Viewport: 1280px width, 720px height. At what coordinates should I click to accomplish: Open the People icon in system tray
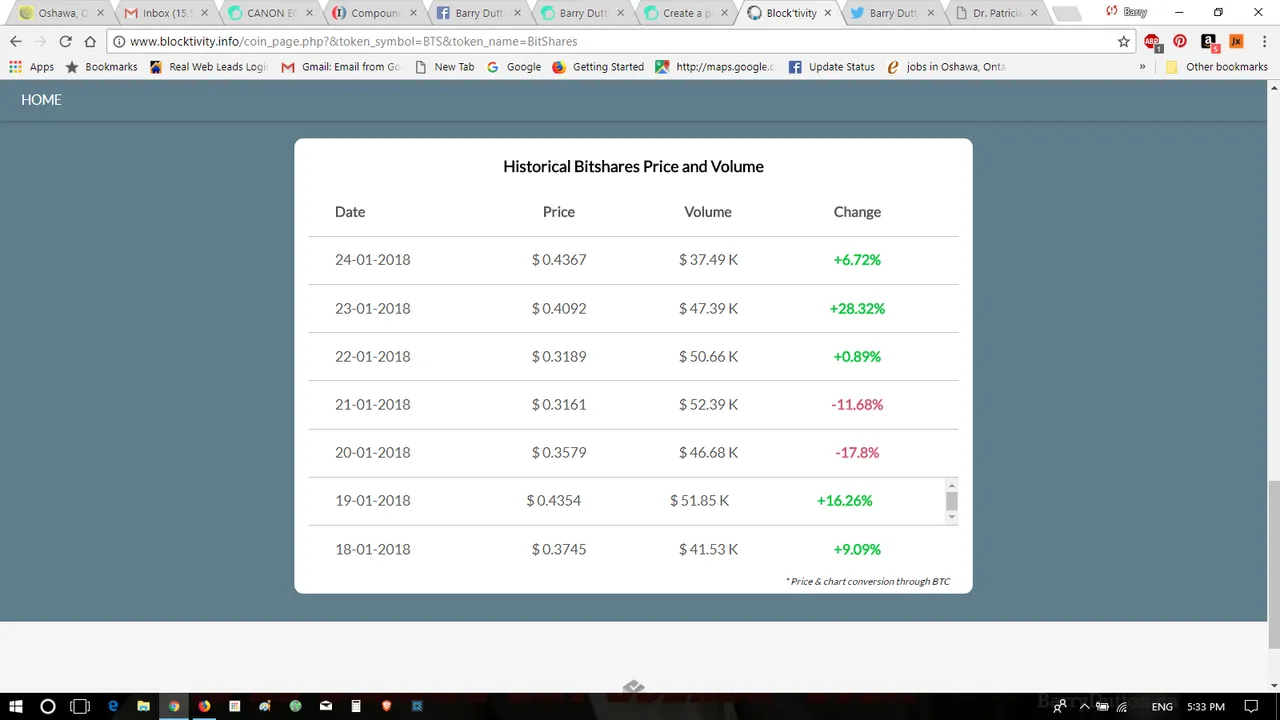coord(1060,707)
